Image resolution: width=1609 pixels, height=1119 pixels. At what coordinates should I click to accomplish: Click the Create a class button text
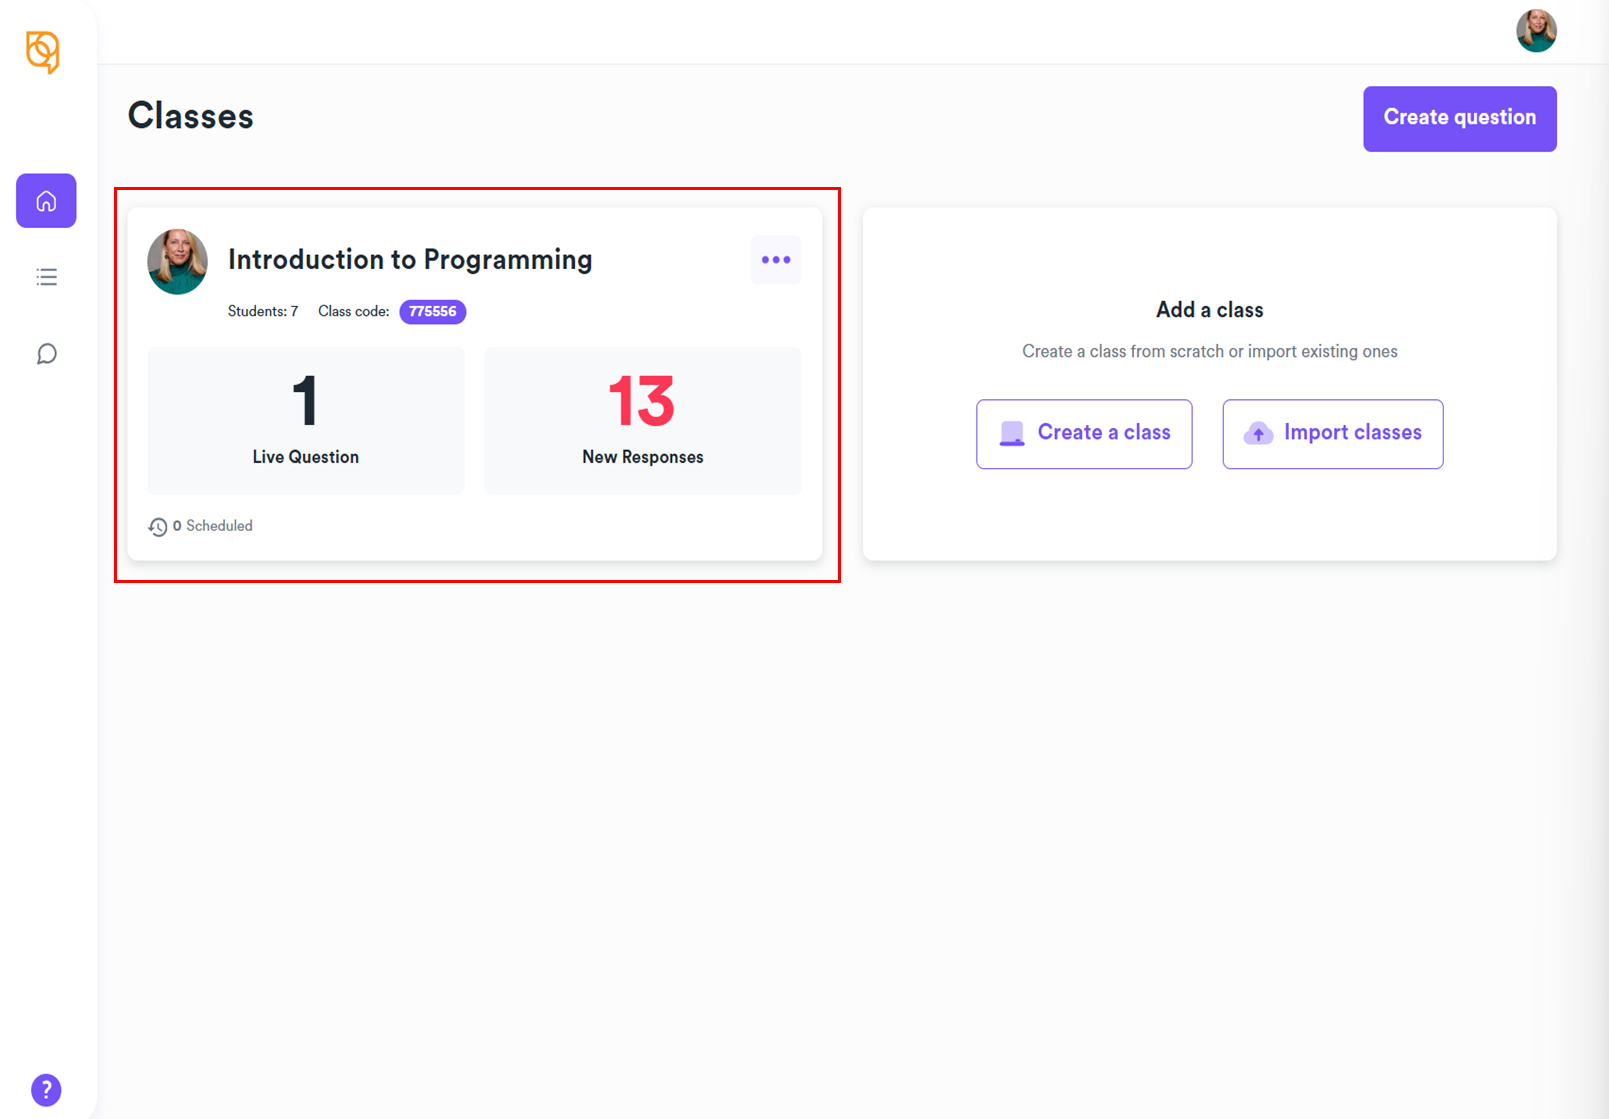[1104, 432]
